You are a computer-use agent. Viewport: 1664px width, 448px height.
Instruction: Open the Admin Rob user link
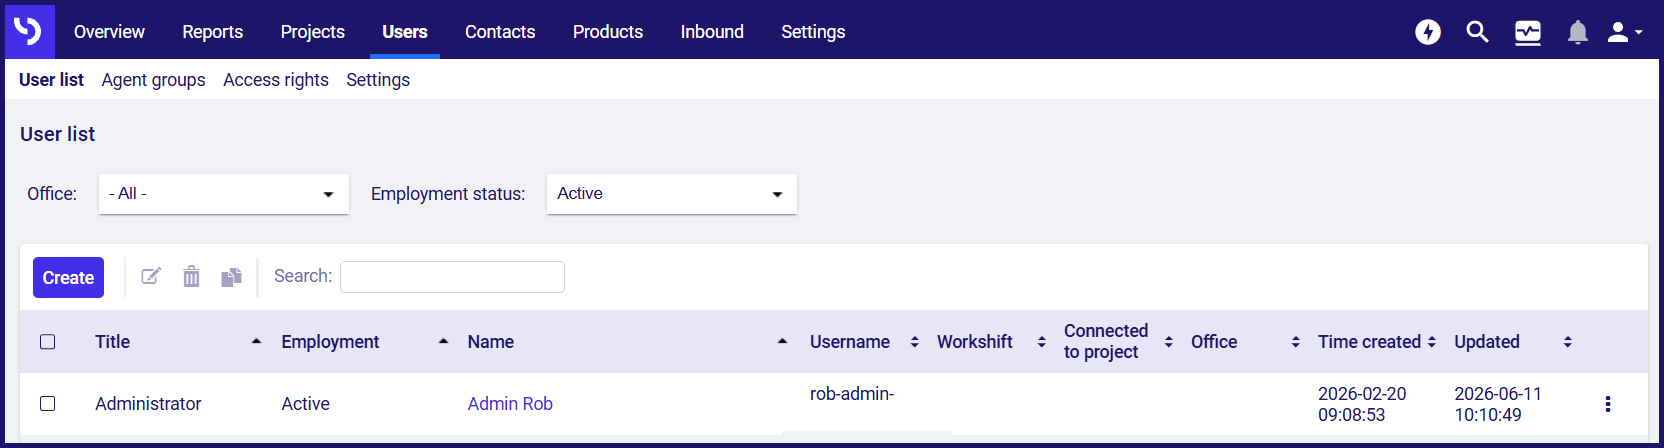510,404
